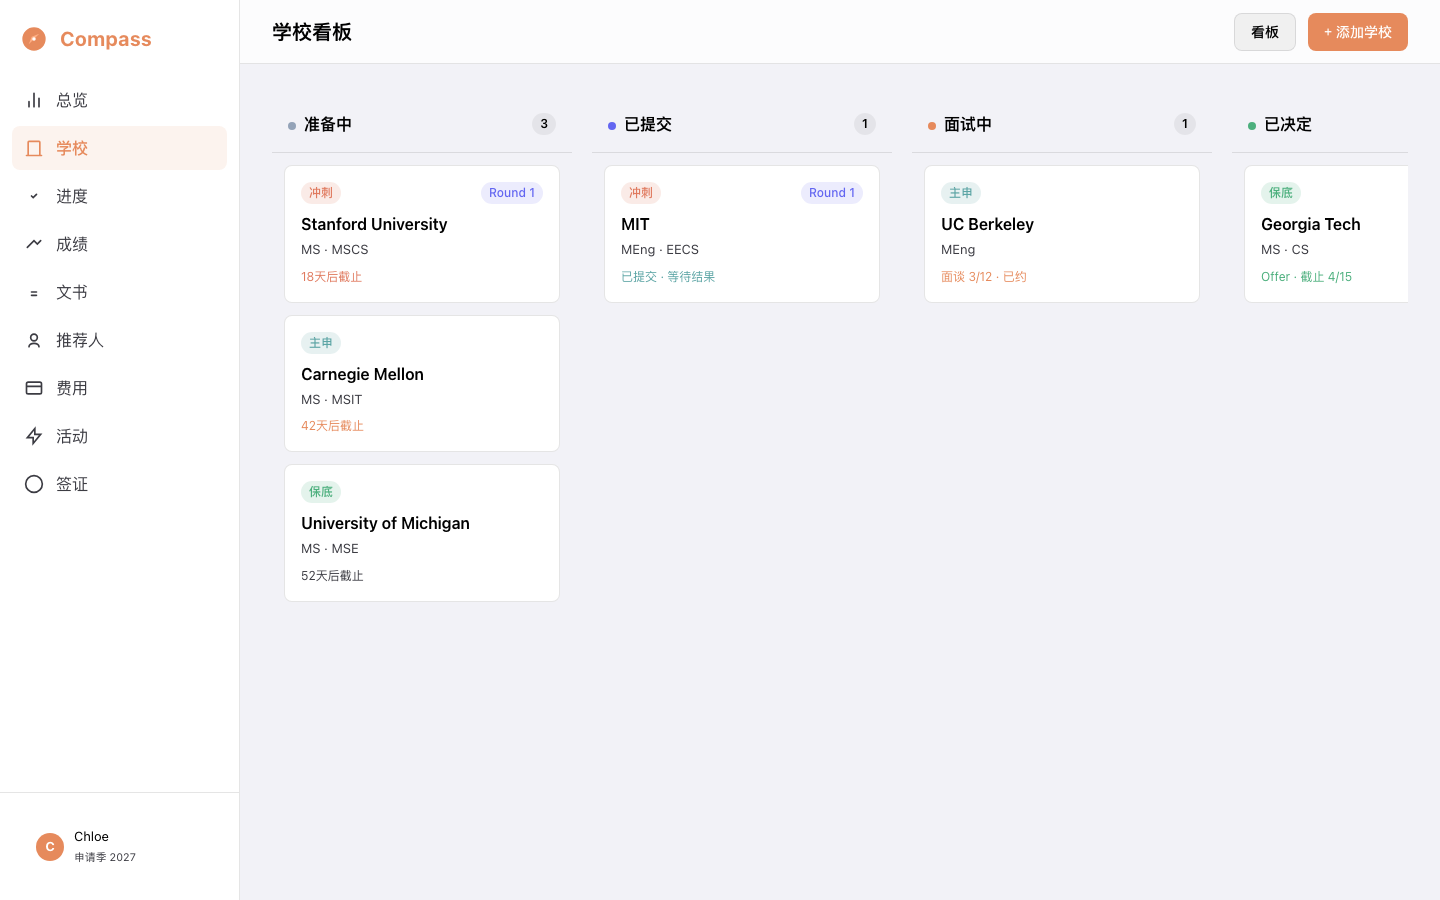Open the Stanford University card
1440x900 pixels.
coord(422,234)
